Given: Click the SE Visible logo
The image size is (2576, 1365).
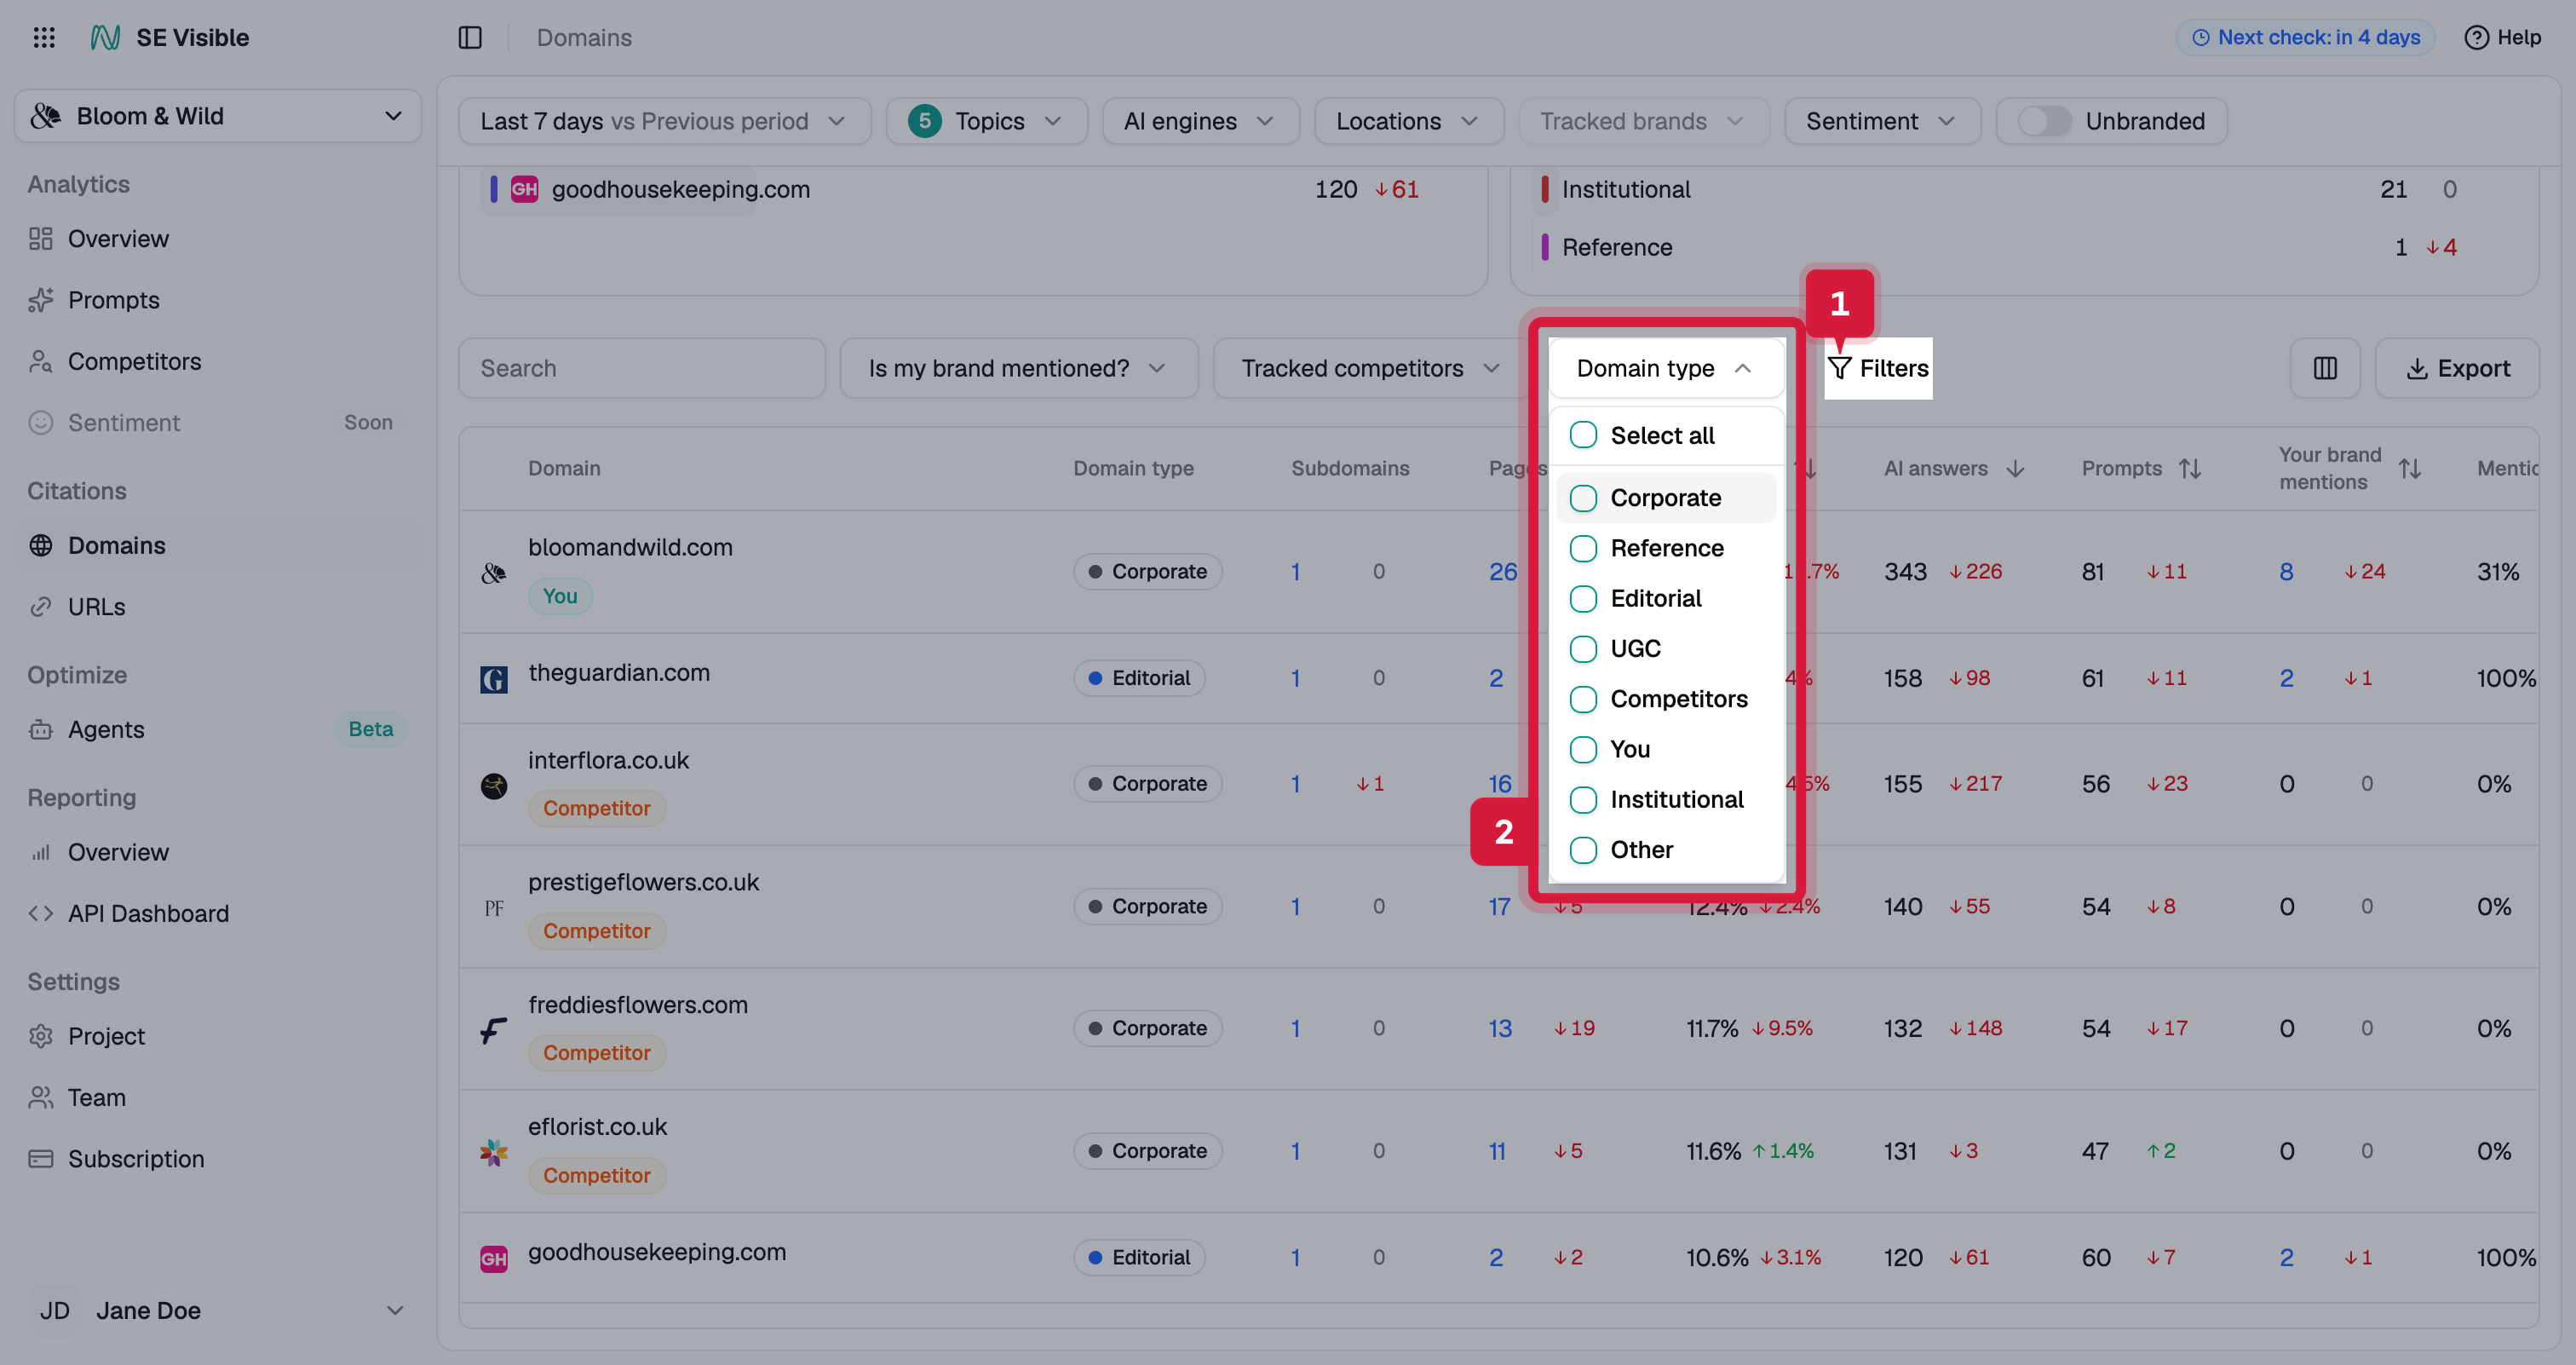Looking at the screenshot, I should tap(105, 38).
